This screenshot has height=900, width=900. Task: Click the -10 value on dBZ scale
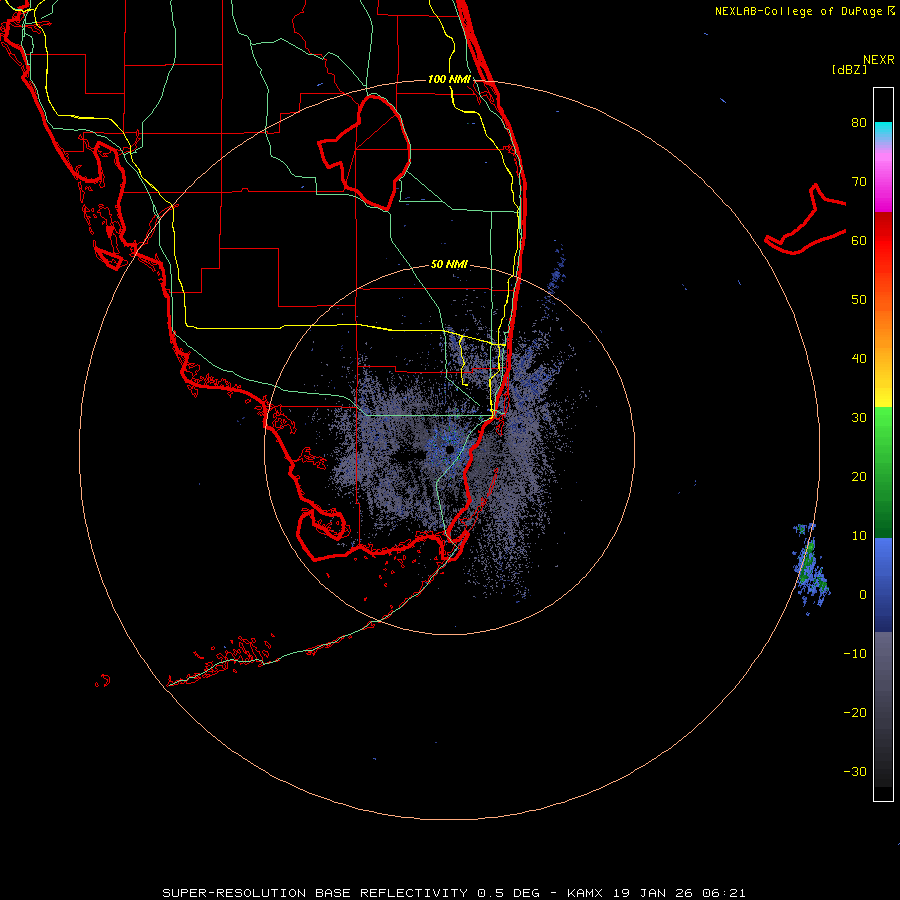(855, 653)
